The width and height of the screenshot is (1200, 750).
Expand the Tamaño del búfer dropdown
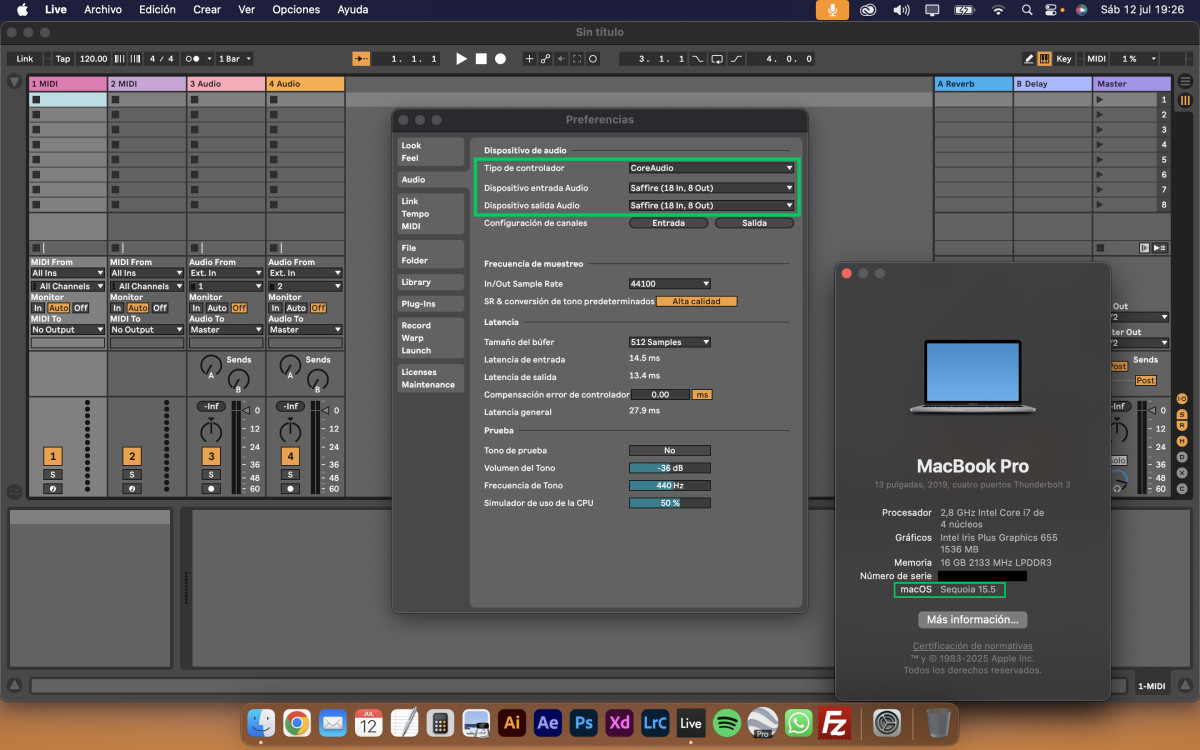pyautogui.click(x=669, y=342)
